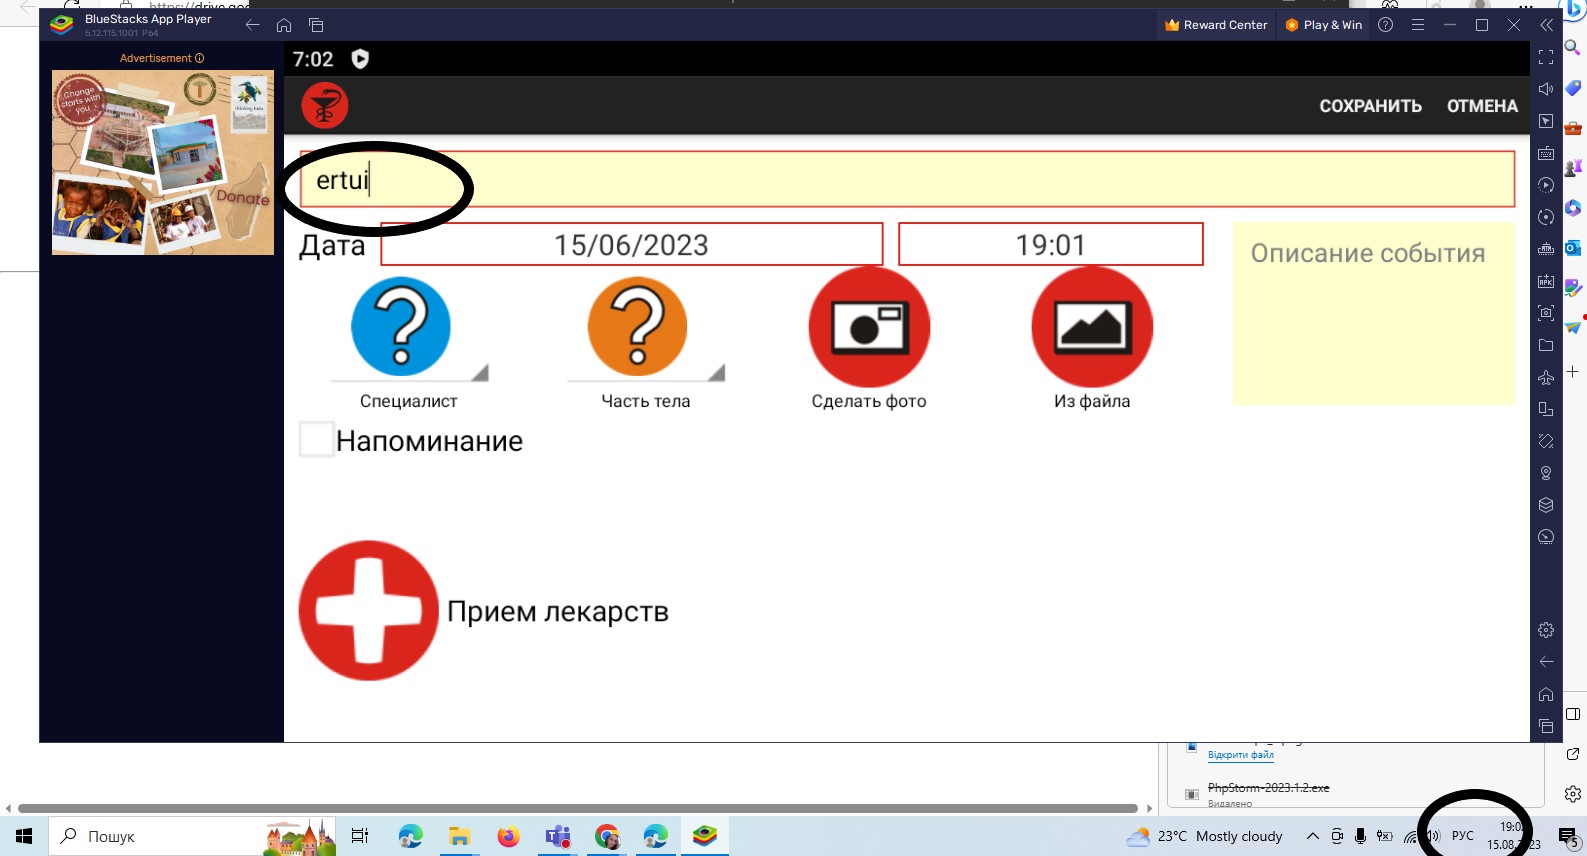The width and height of the screenshot is (1587, 856).
Task: Click ОТМЕНА to cancel
Action: point(1482,106)
